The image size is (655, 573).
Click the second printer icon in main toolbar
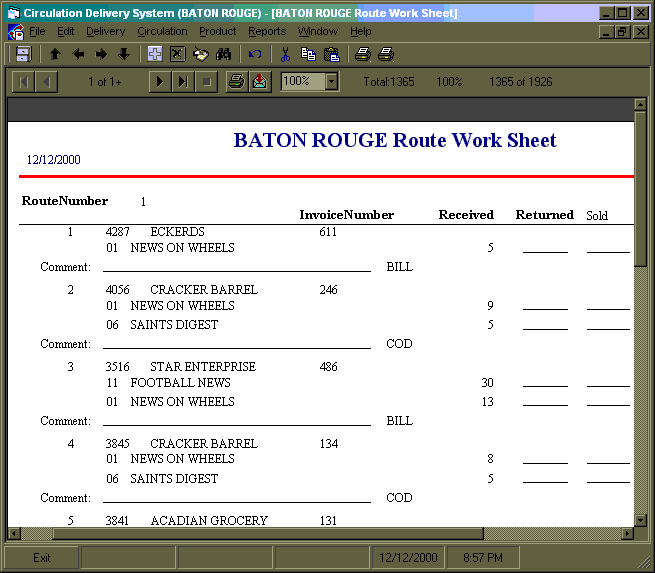coord(386,54)
